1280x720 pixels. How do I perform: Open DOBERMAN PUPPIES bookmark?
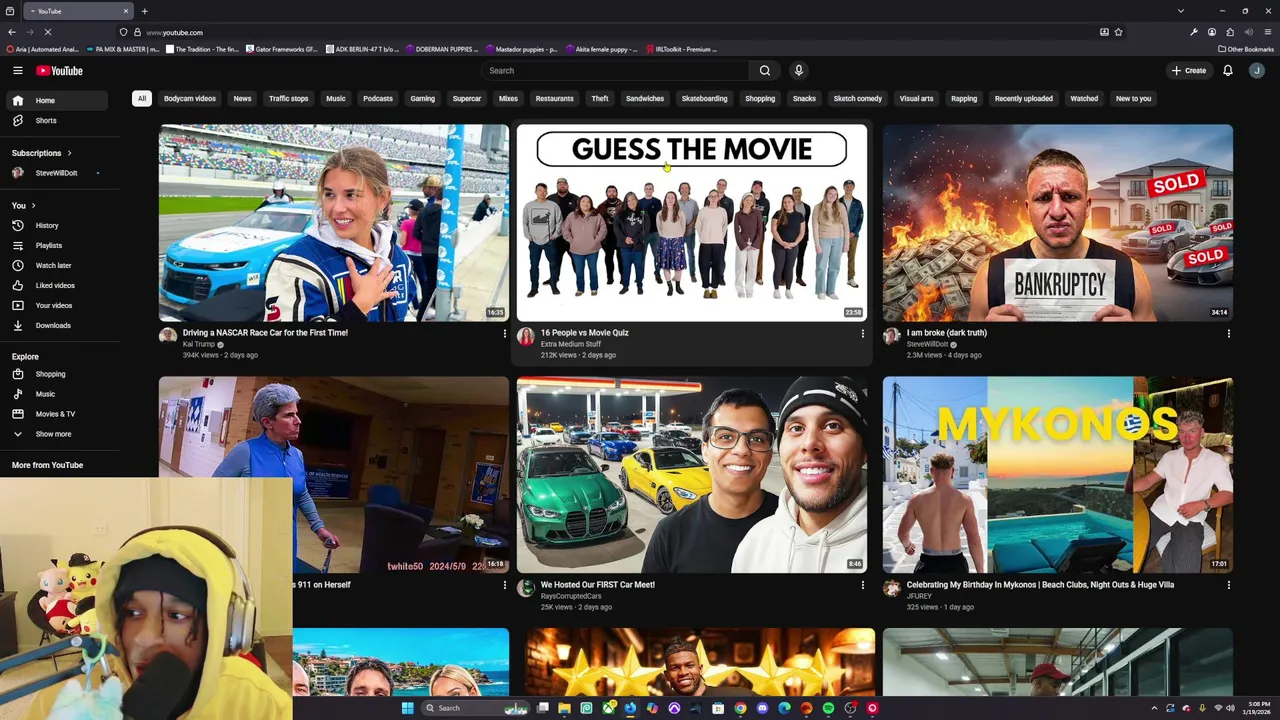(x=444, y=49)
